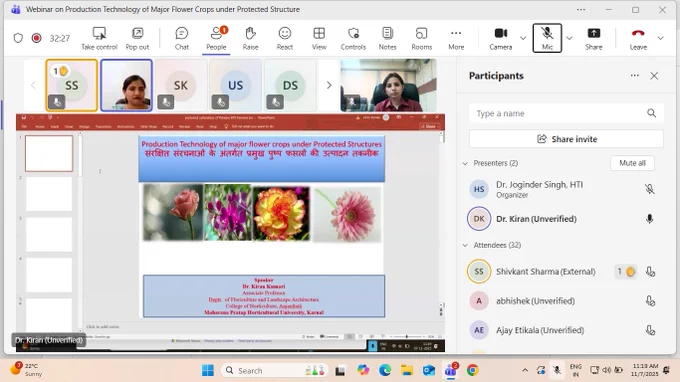Open File Explorer from the taskbar

406,371
